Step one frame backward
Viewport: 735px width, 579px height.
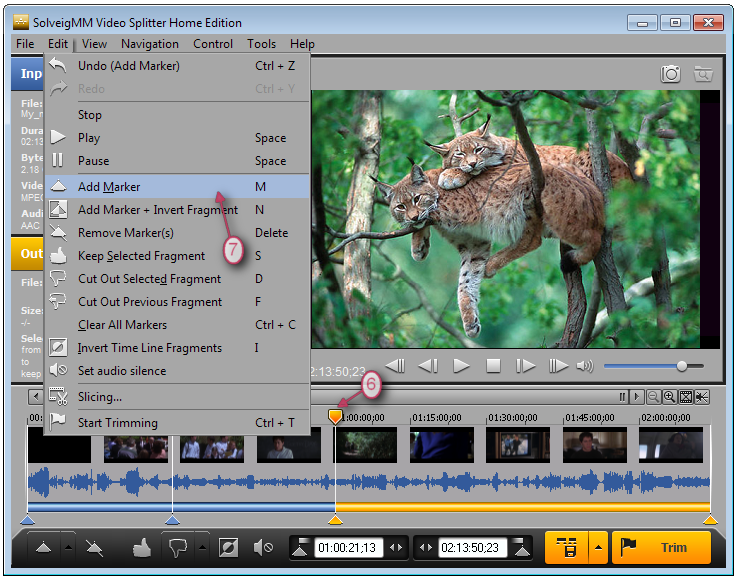(428, 366)
